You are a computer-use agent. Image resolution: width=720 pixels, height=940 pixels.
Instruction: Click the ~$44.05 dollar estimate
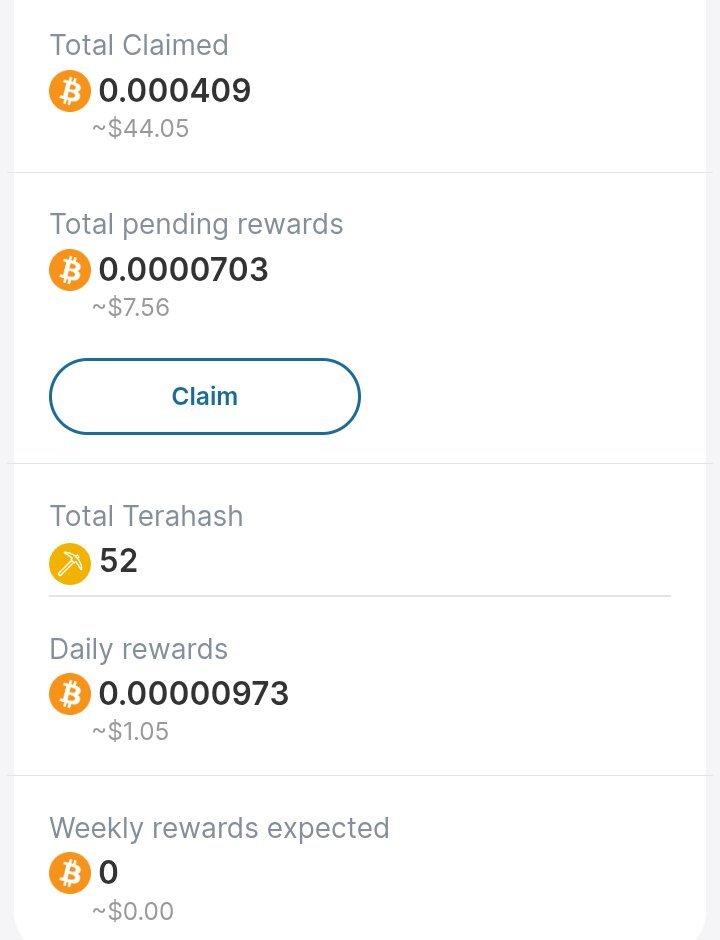point(140,128)
